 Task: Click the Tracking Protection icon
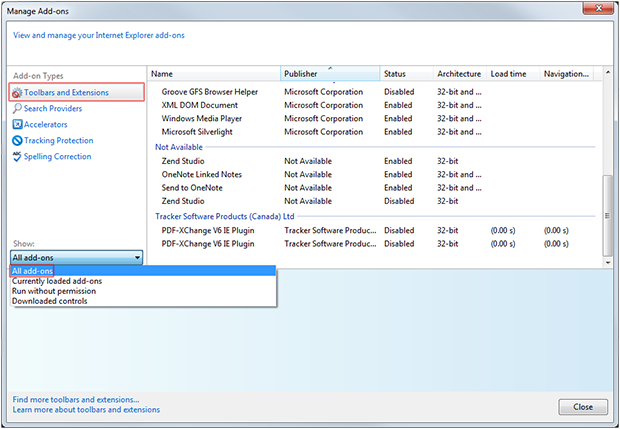[17, 141]
